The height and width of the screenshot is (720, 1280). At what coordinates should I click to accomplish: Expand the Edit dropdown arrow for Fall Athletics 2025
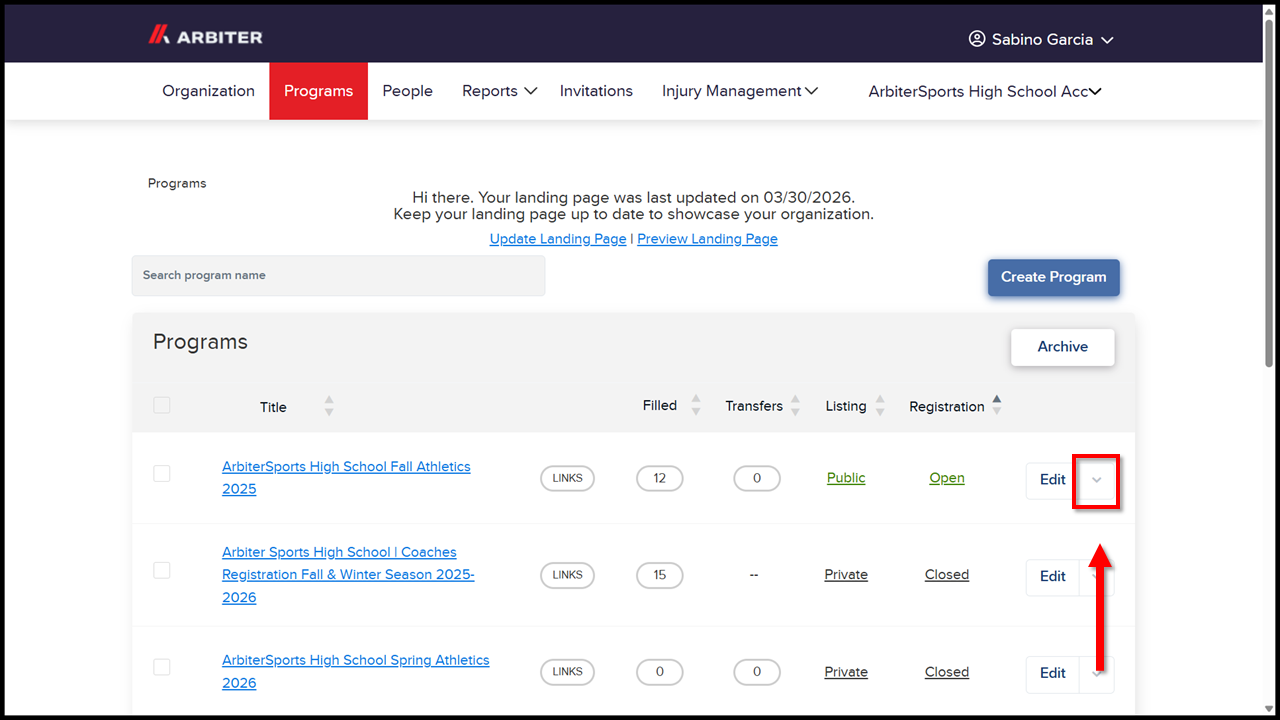(x=1096, y=480)
